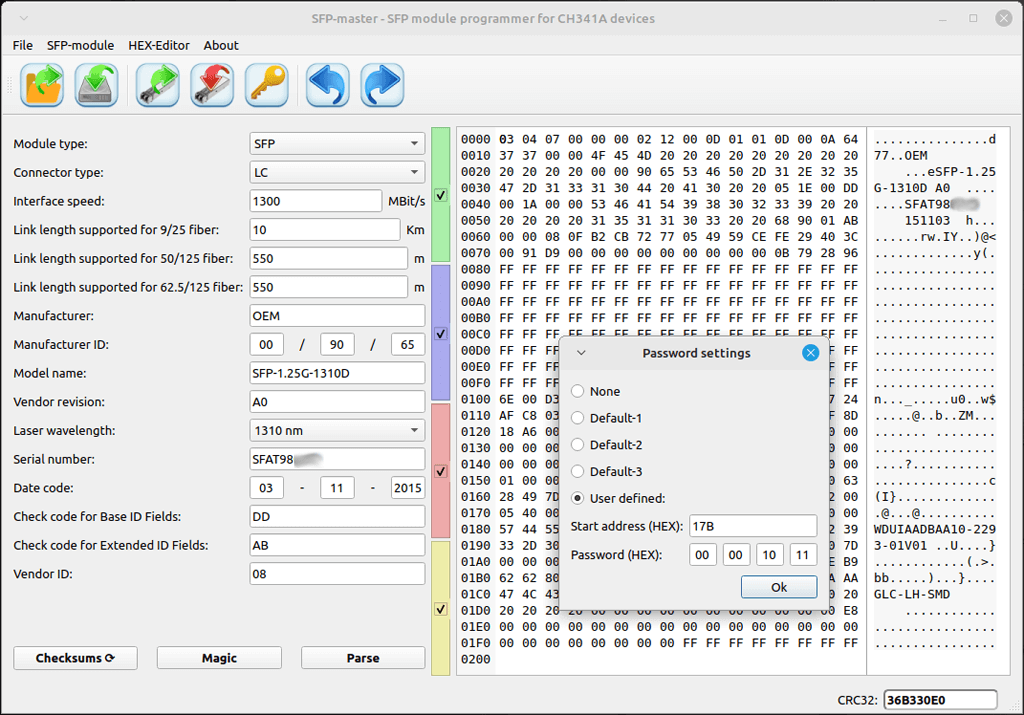Close the Password settings dialog
The width and height of the screenshot is (1024, 715).
pos(810,353)
